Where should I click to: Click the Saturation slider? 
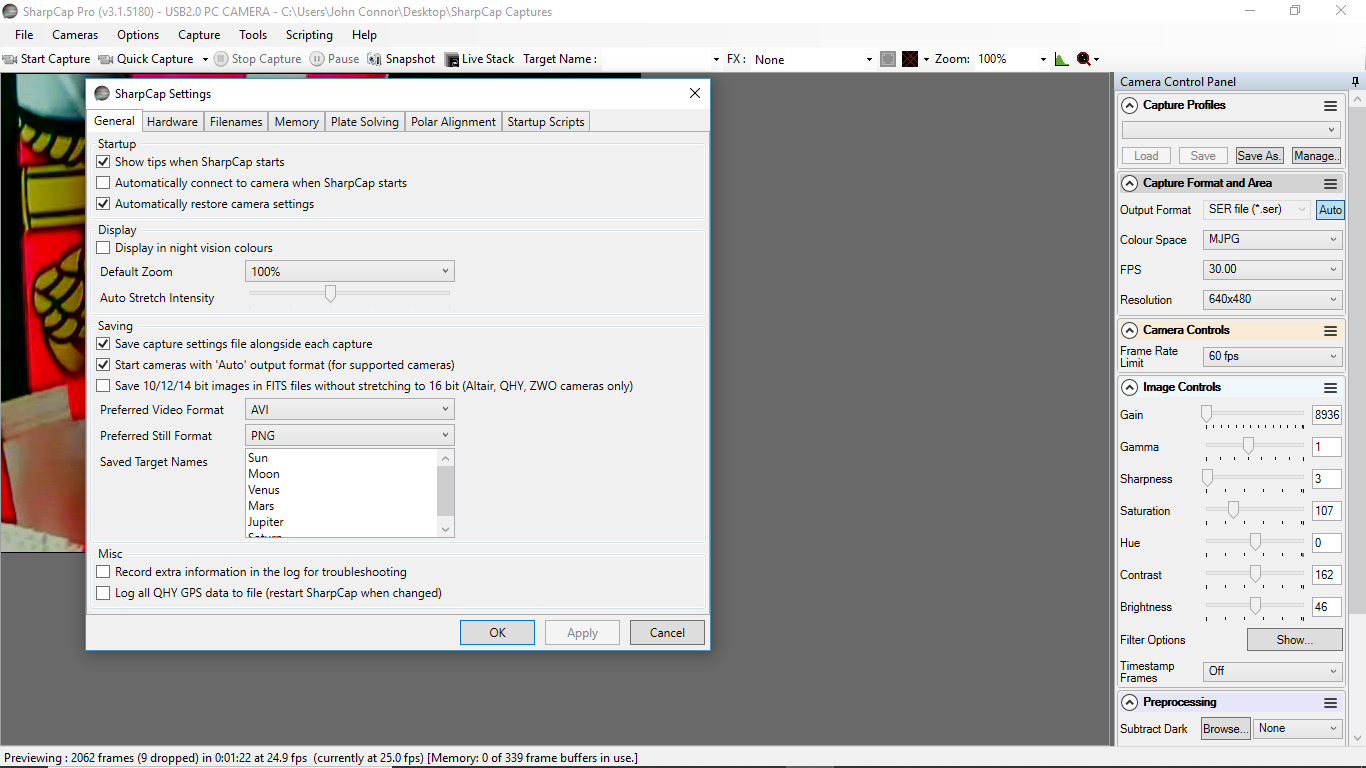pos(1255,511)
